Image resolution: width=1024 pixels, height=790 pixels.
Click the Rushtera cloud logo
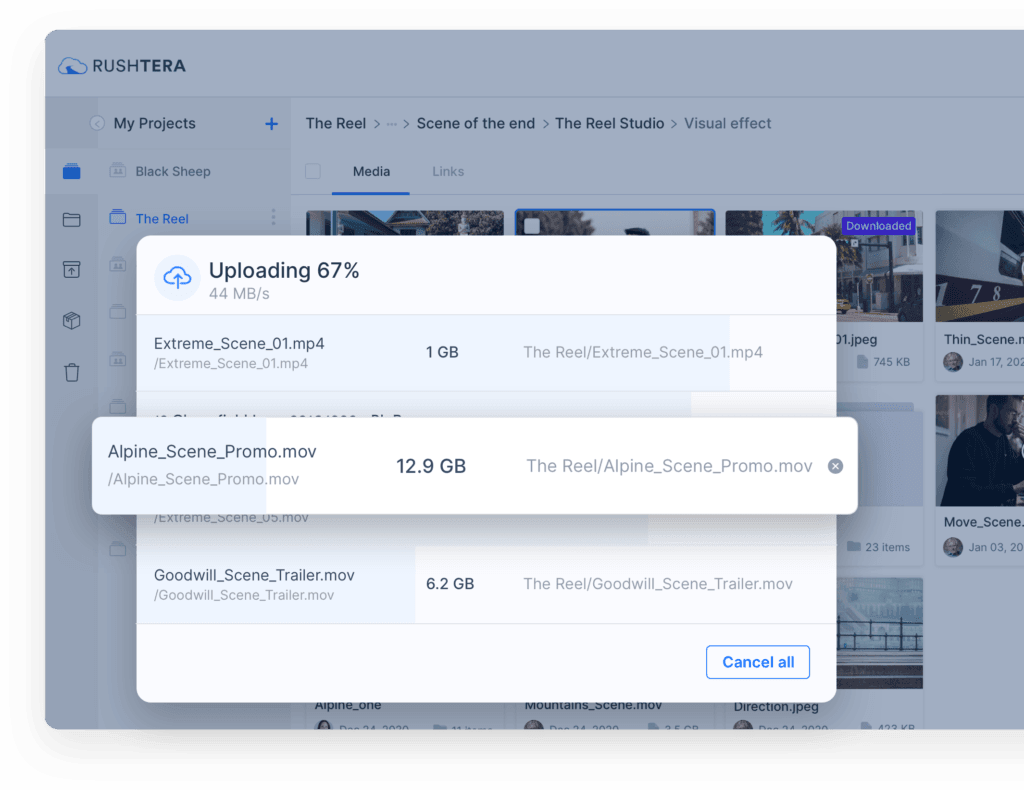coord(72,66)
